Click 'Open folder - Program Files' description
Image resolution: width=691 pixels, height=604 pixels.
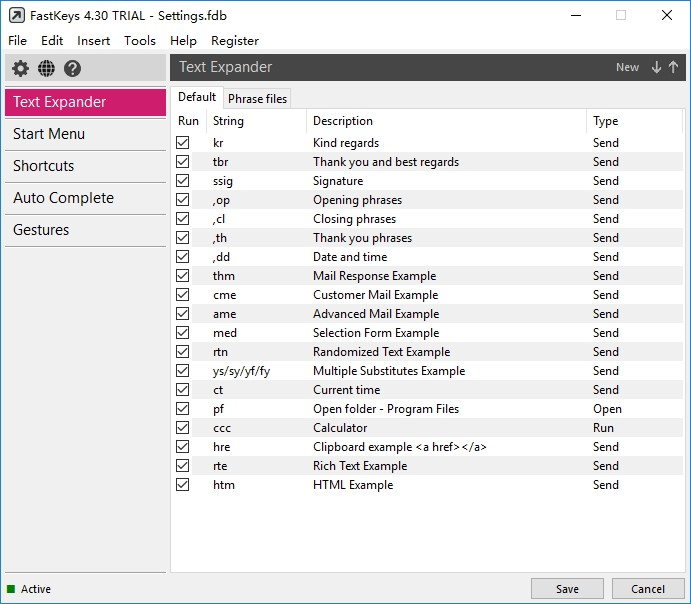tap(386, 409)
